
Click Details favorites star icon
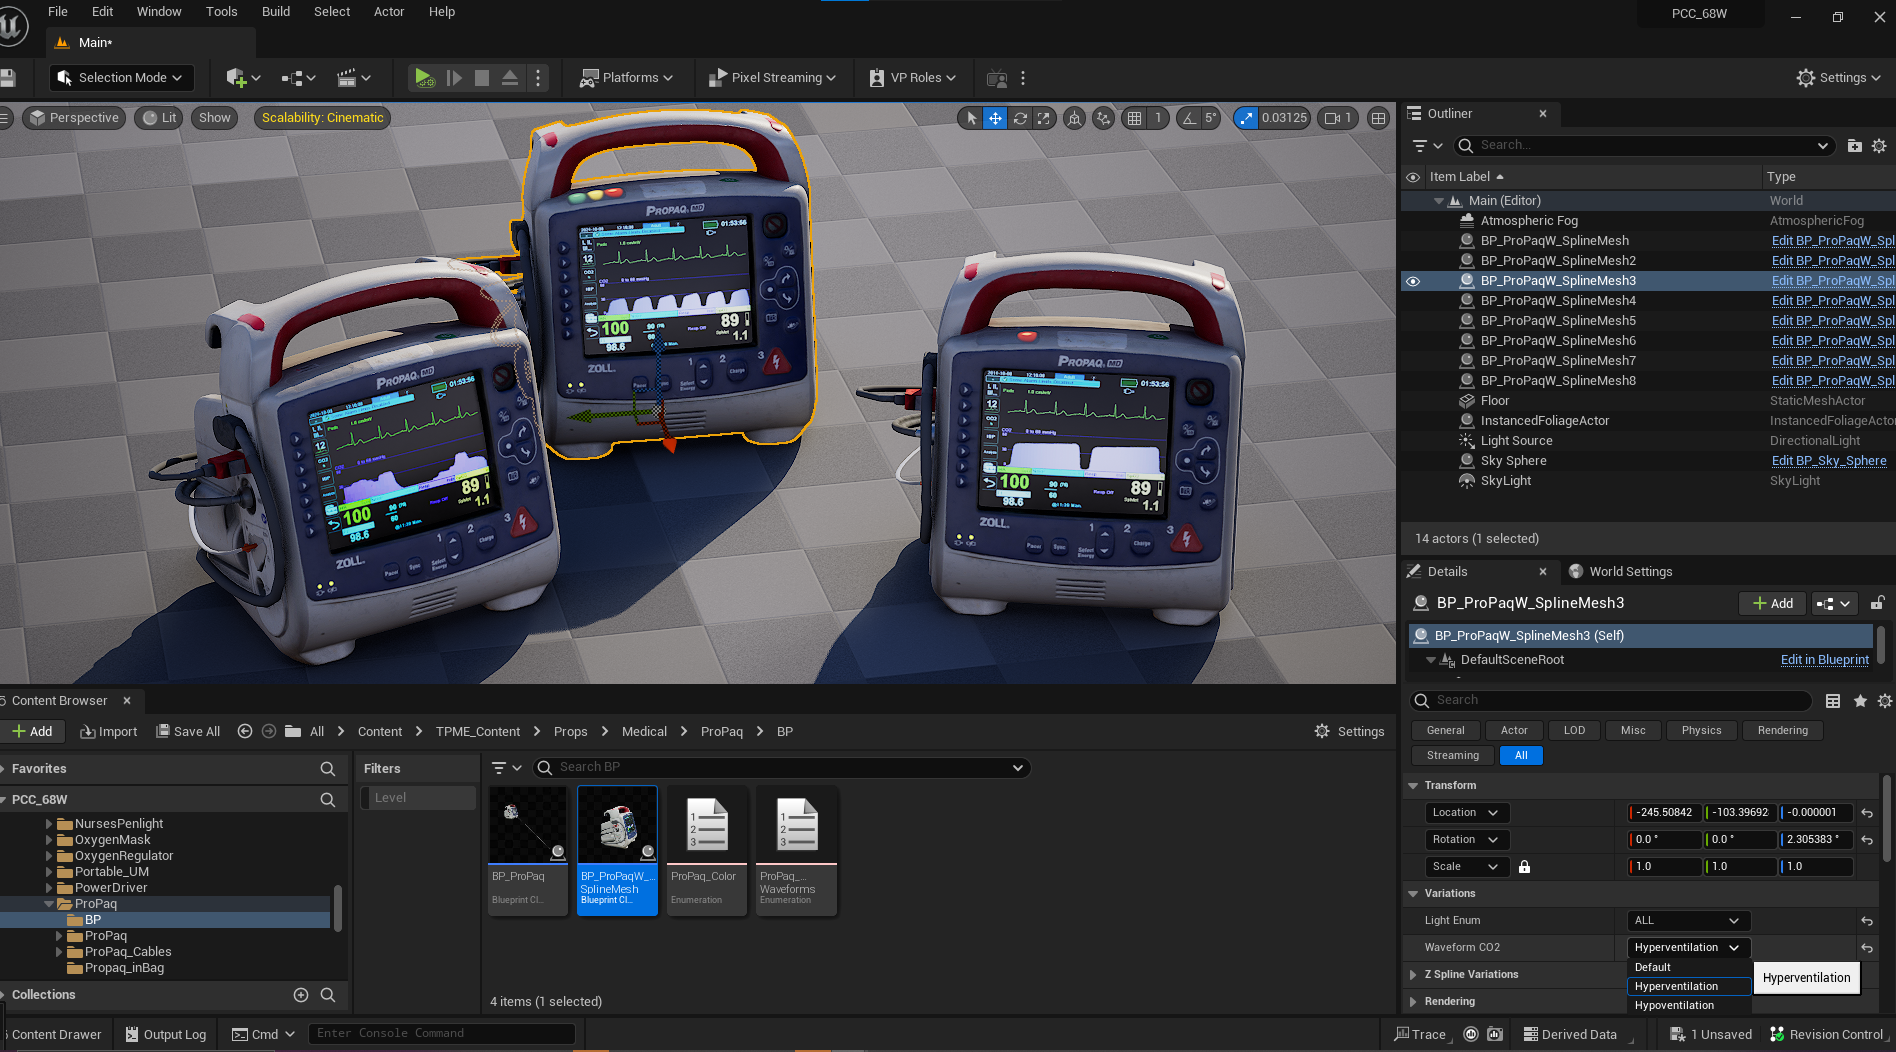pos(1860,701)
